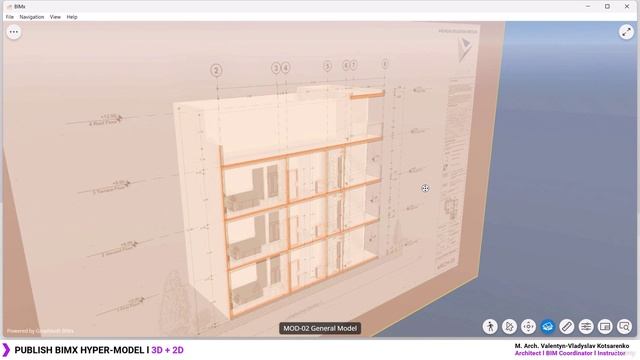Click the BIMx app icon in title bar
Screen dimensions: 640x360
tap(9, 7)
